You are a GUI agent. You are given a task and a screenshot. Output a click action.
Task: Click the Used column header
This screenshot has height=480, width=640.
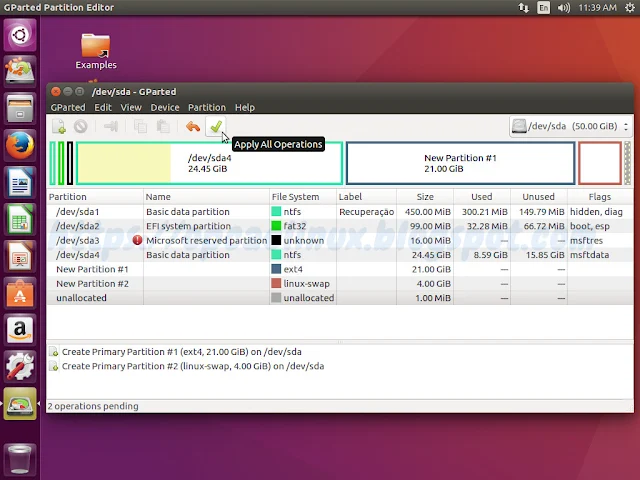pos(482,197)
